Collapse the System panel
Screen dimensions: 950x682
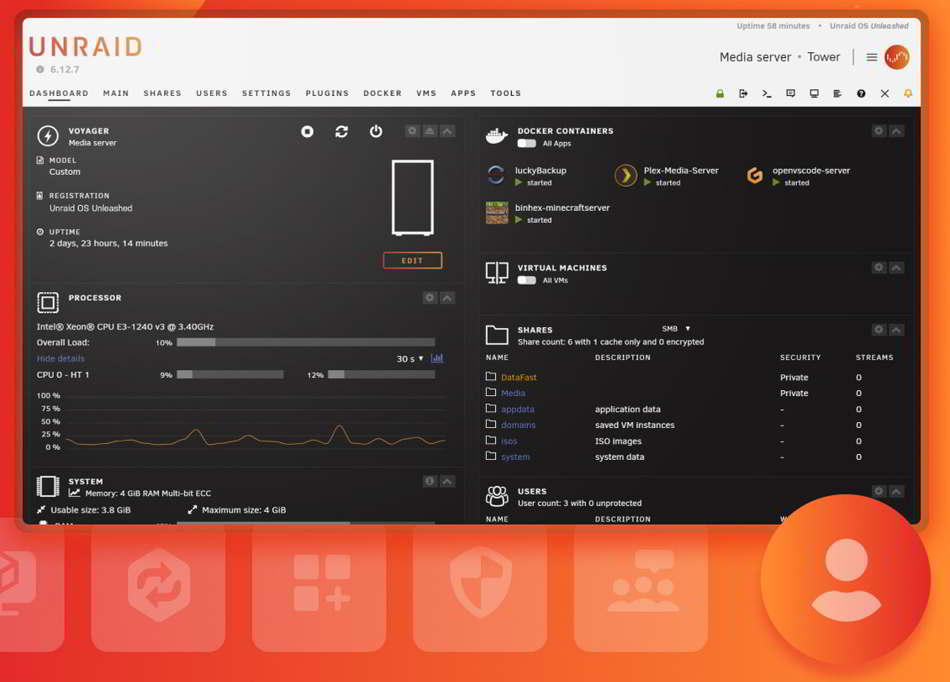point(448,481)
